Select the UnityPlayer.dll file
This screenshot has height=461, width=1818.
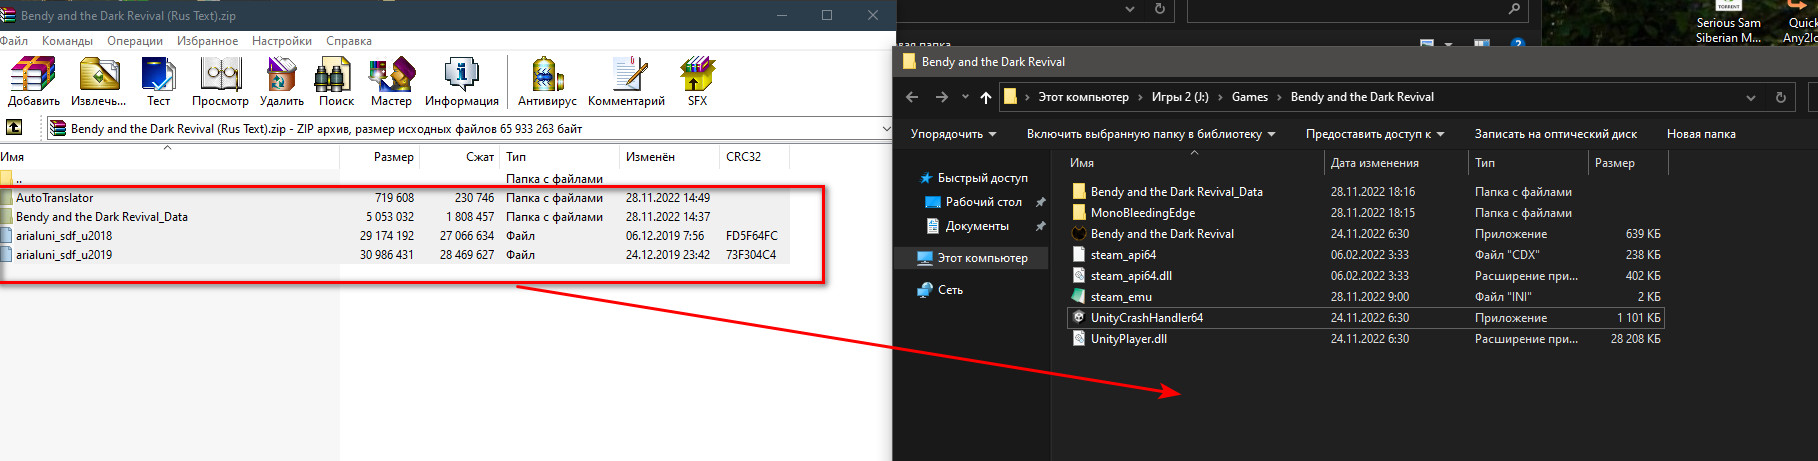pyautogui.click(x=1129, y=339)
